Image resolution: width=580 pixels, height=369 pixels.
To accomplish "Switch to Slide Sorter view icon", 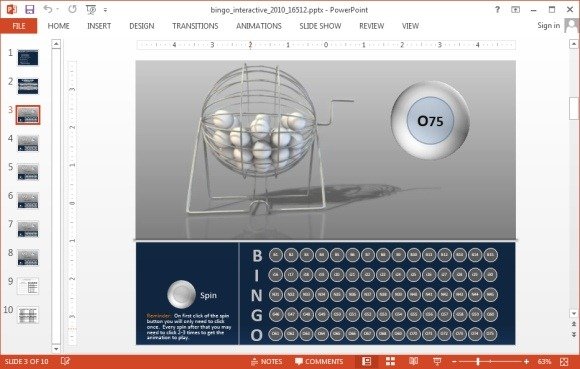I will point(390,361).
